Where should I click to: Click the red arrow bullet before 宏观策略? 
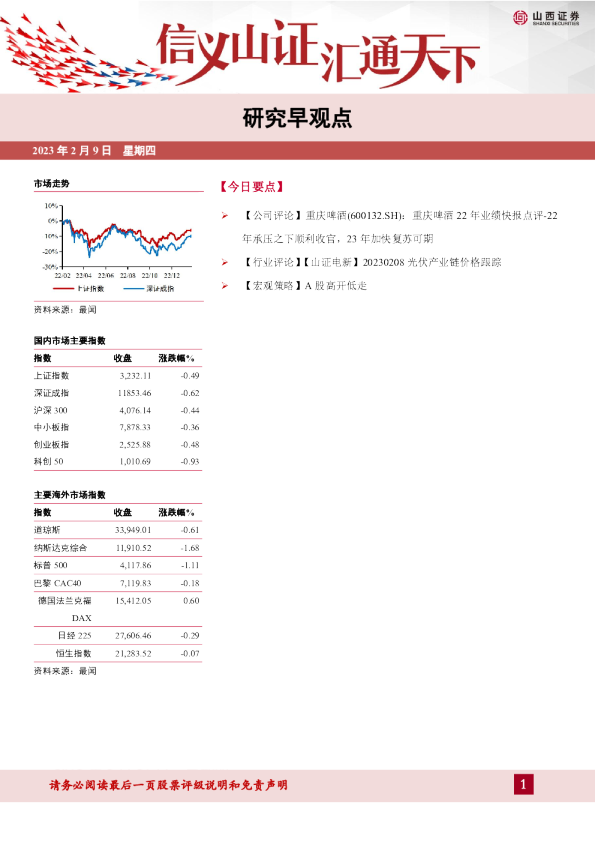tap(224, 286)
